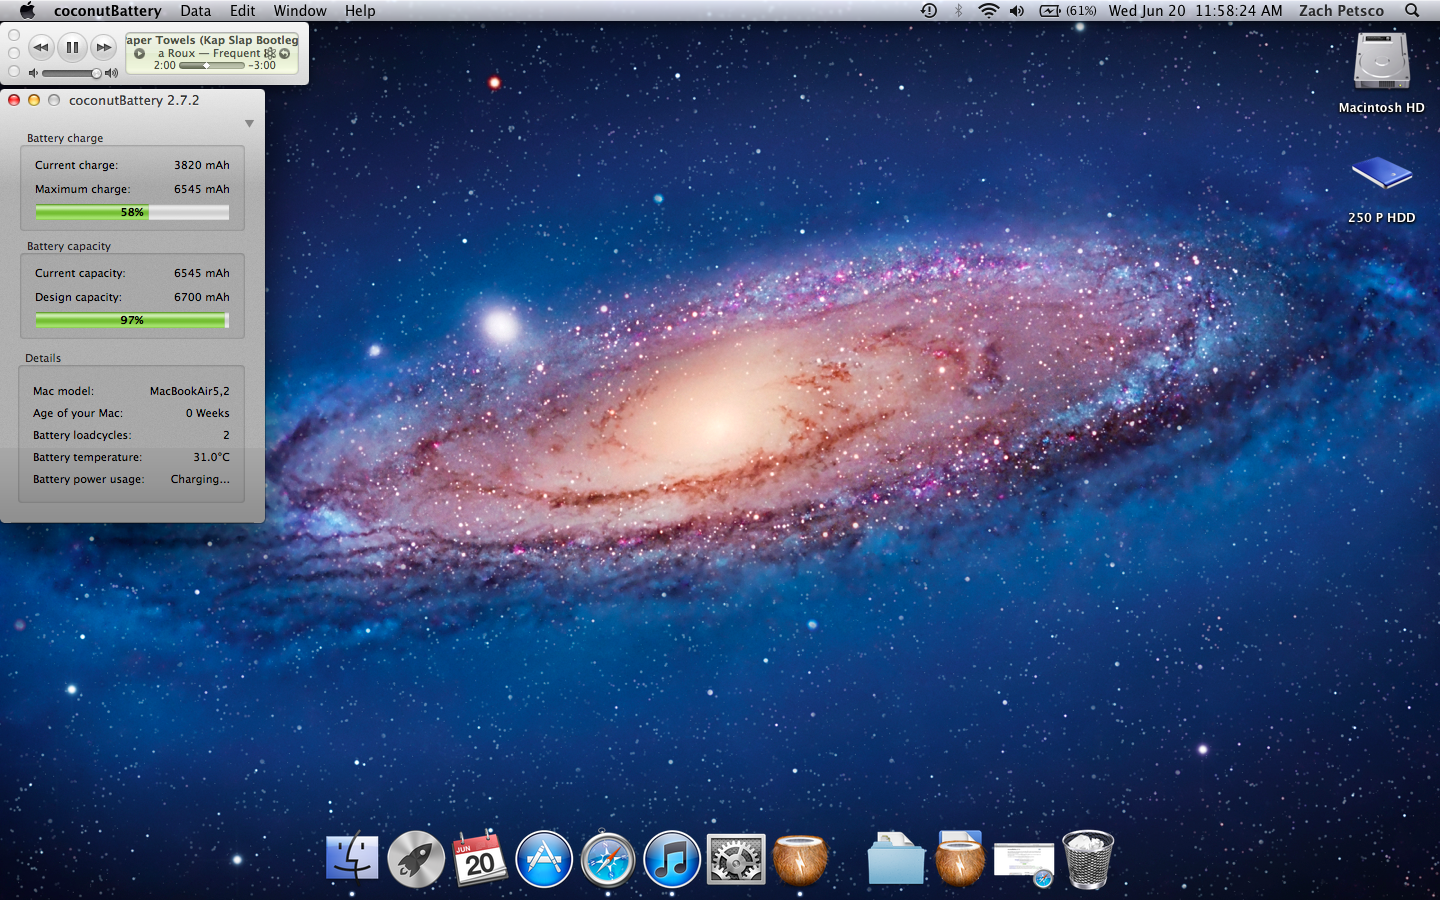Open battery status showing 61%
The height and width of the screenshot is (900, 1440).
click(x=1068, y=11)
